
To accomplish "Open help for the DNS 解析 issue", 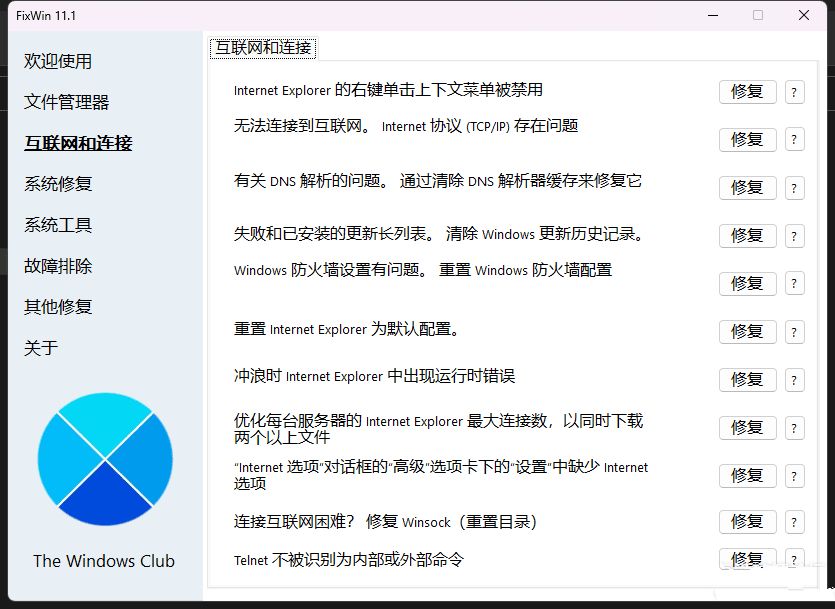I will [794, 188].
